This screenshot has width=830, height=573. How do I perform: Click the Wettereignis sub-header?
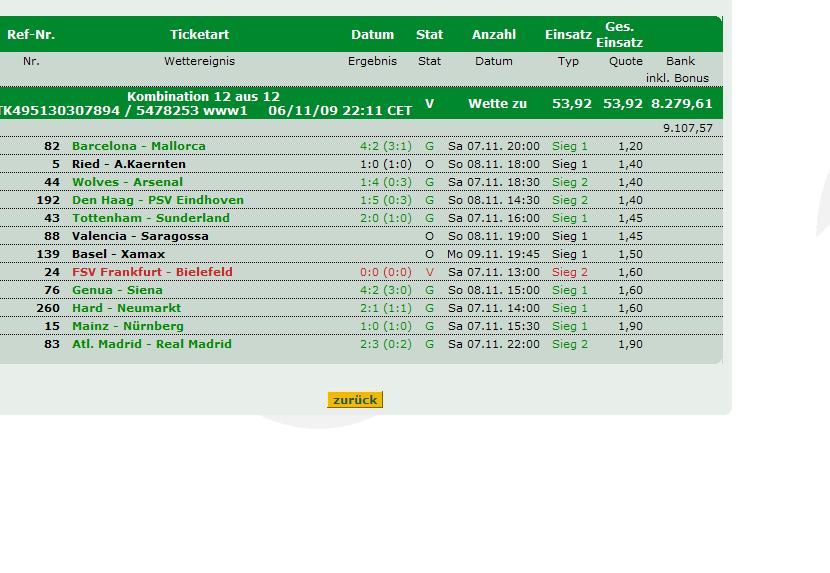[x=200, y=61]
